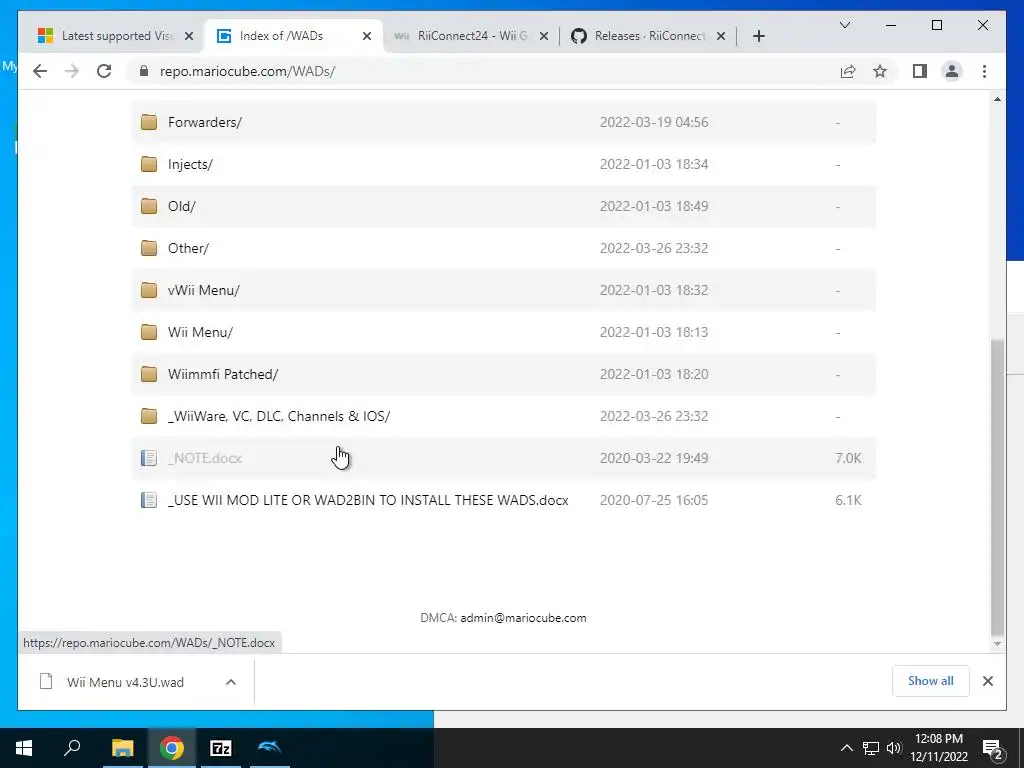Open a new browser tab
The width and height of the screenshot is (1024, 768).
pyautogui.click(x=758, y=36)
